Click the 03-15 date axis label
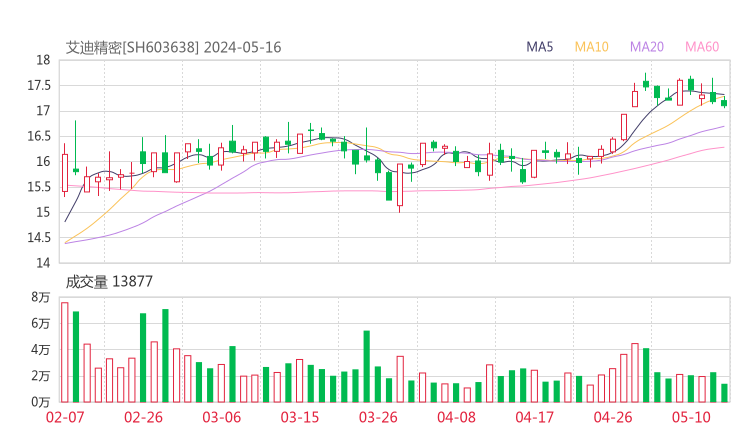Screen dimensions: 740x440 click(300, 417)
